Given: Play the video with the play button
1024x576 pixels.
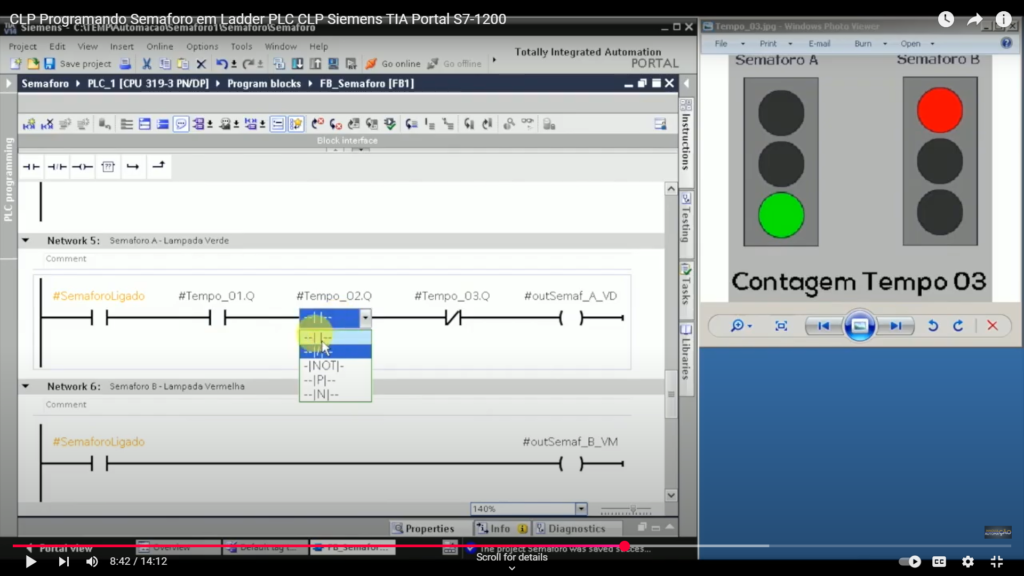Looking at the screenshot, I should (30, 561).
